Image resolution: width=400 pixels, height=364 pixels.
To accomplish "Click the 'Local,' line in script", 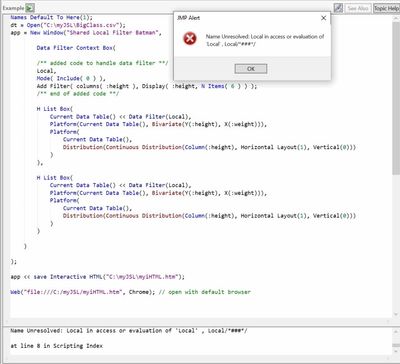I will click(x=47, y=71).
